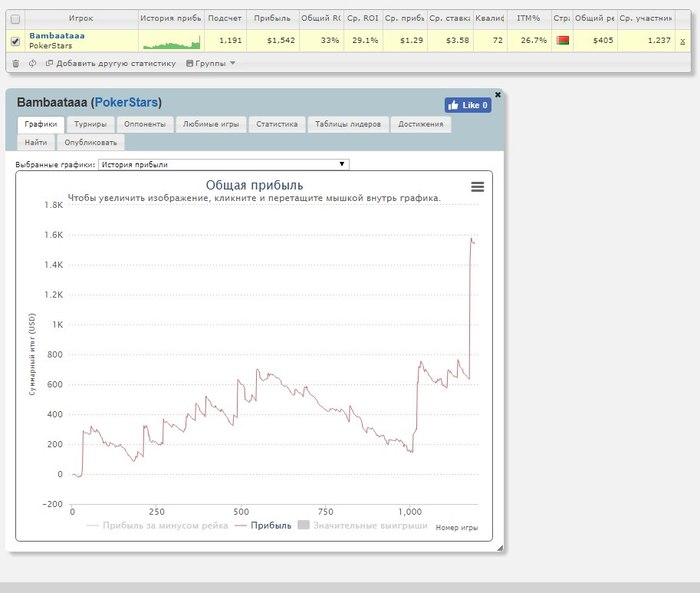700x593 pixels.
Task: Open the 'Таблицы лидеров' tab
Action: (x=348, y=124)
